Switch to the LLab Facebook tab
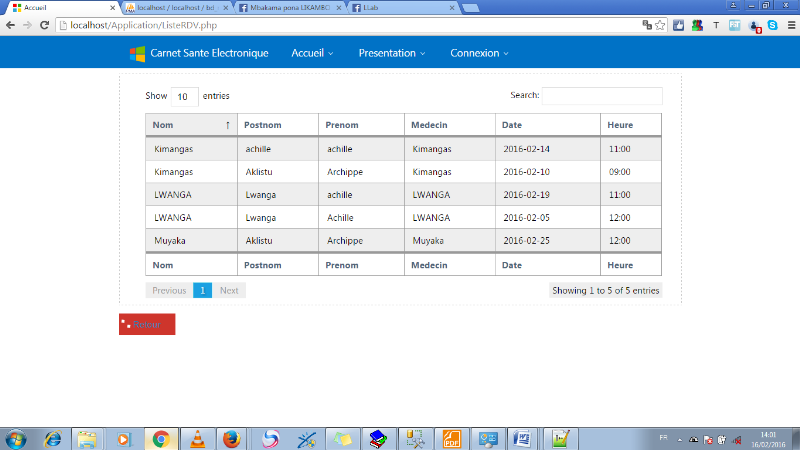This screenshot has height=450, width=800. [403, 8]
